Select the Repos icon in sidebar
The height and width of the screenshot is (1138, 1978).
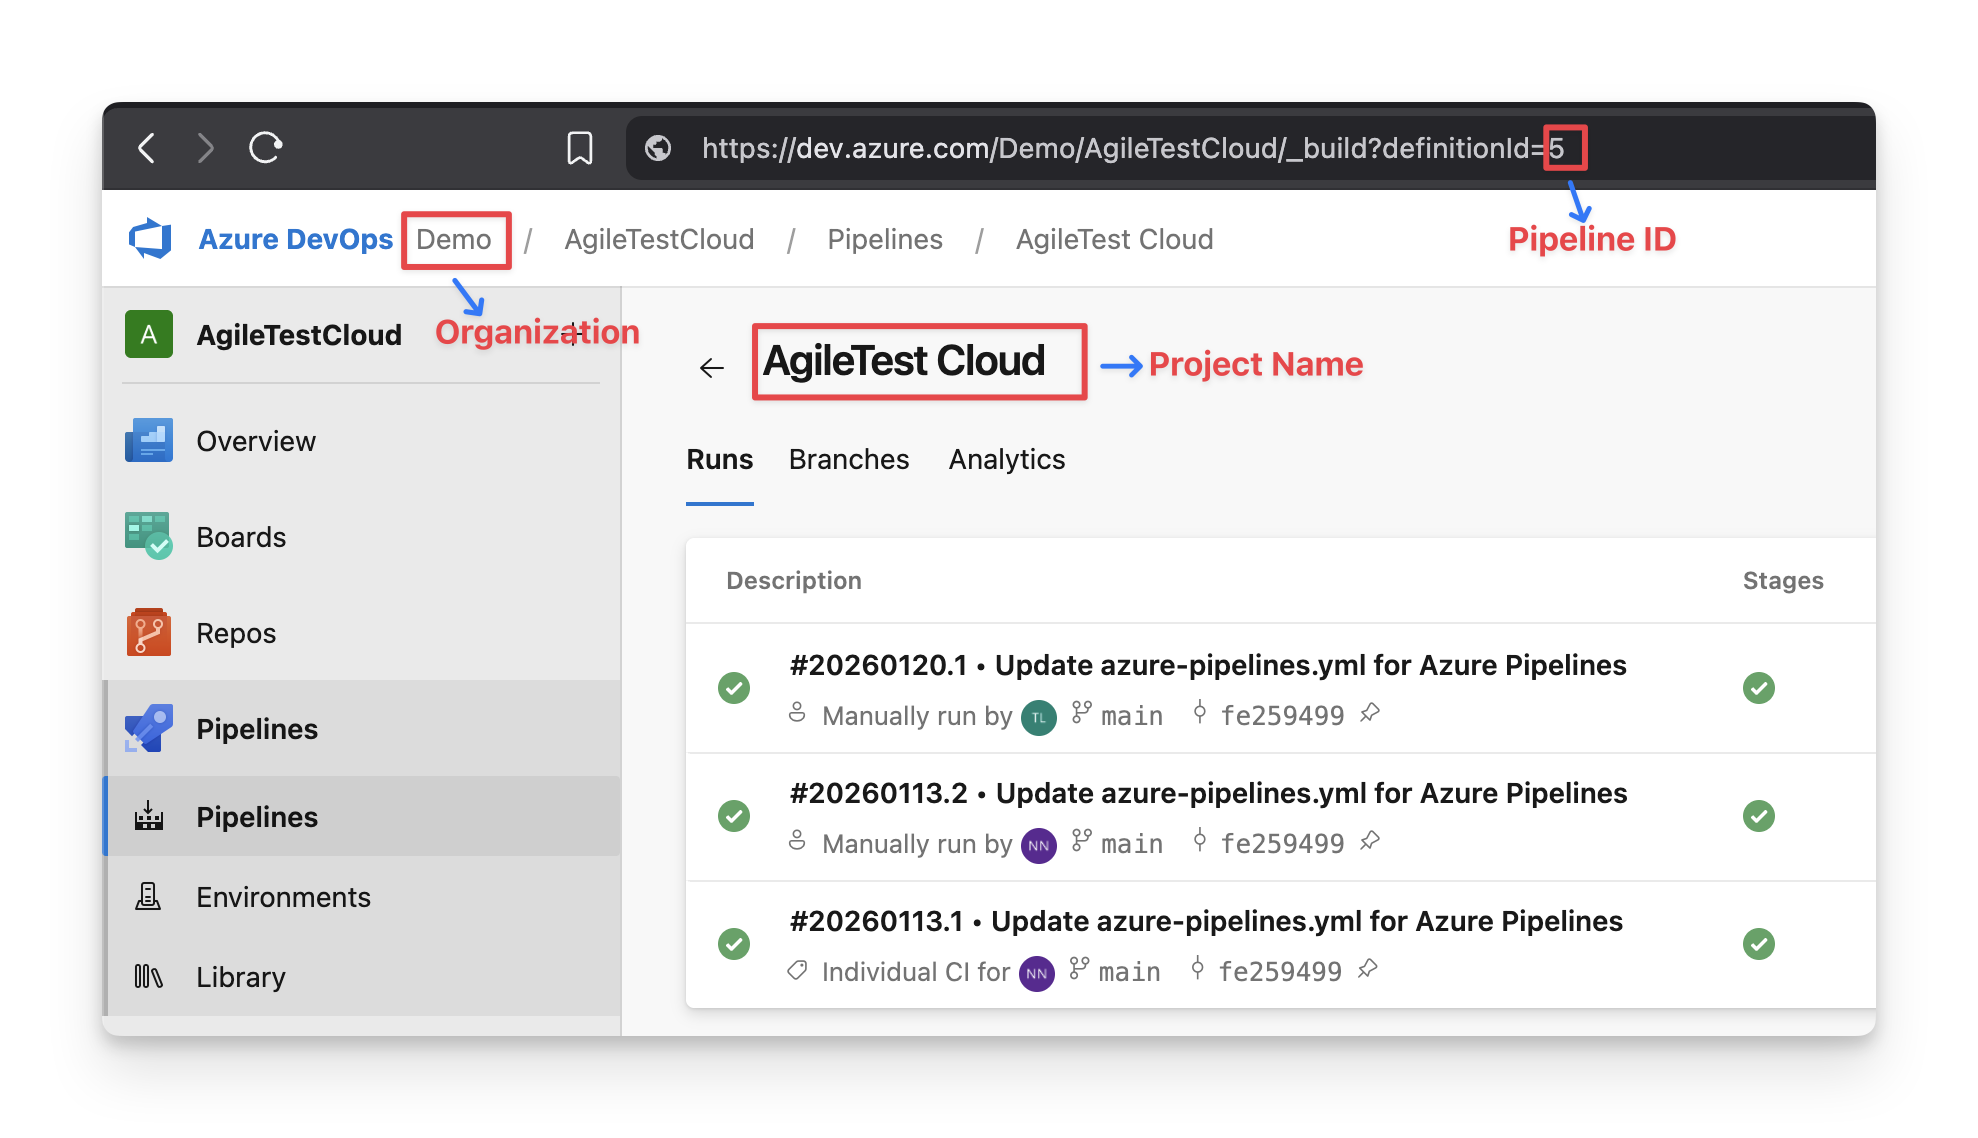147,632
